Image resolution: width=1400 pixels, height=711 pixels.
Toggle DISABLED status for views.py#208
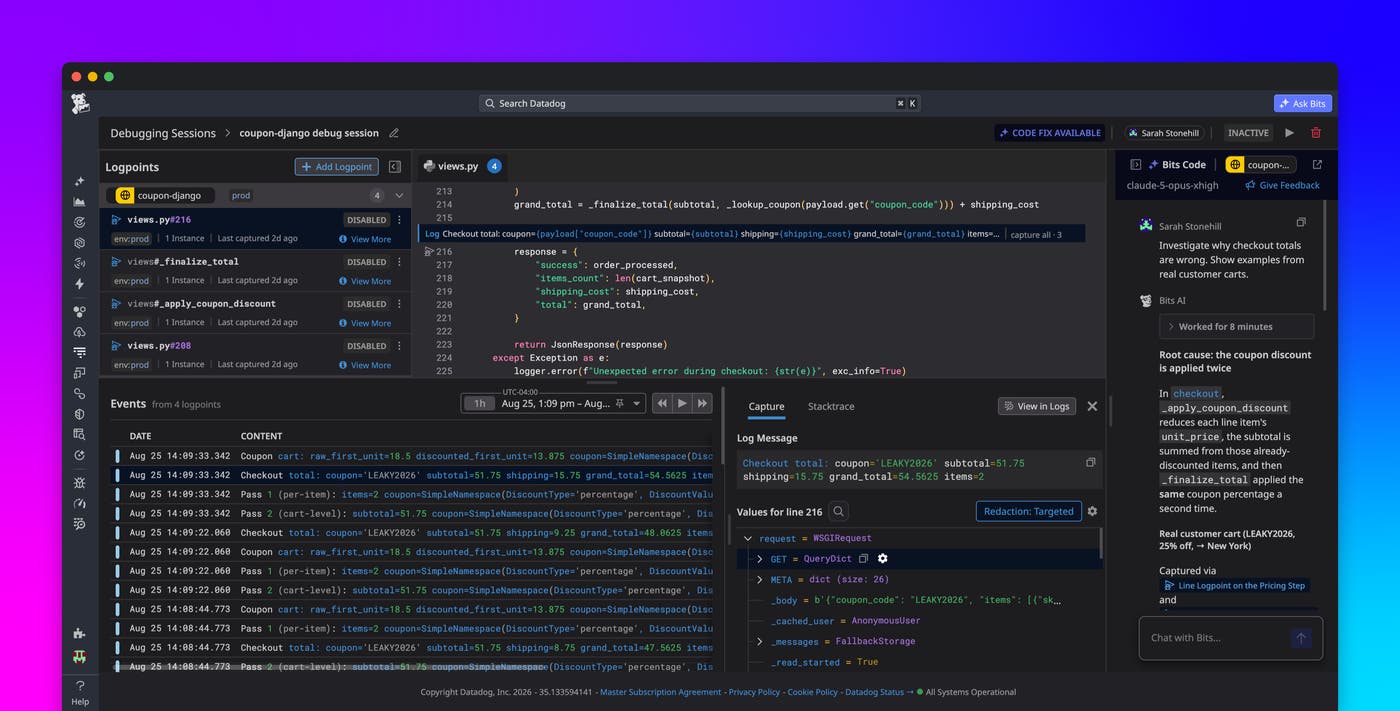[x=366, y=346]
